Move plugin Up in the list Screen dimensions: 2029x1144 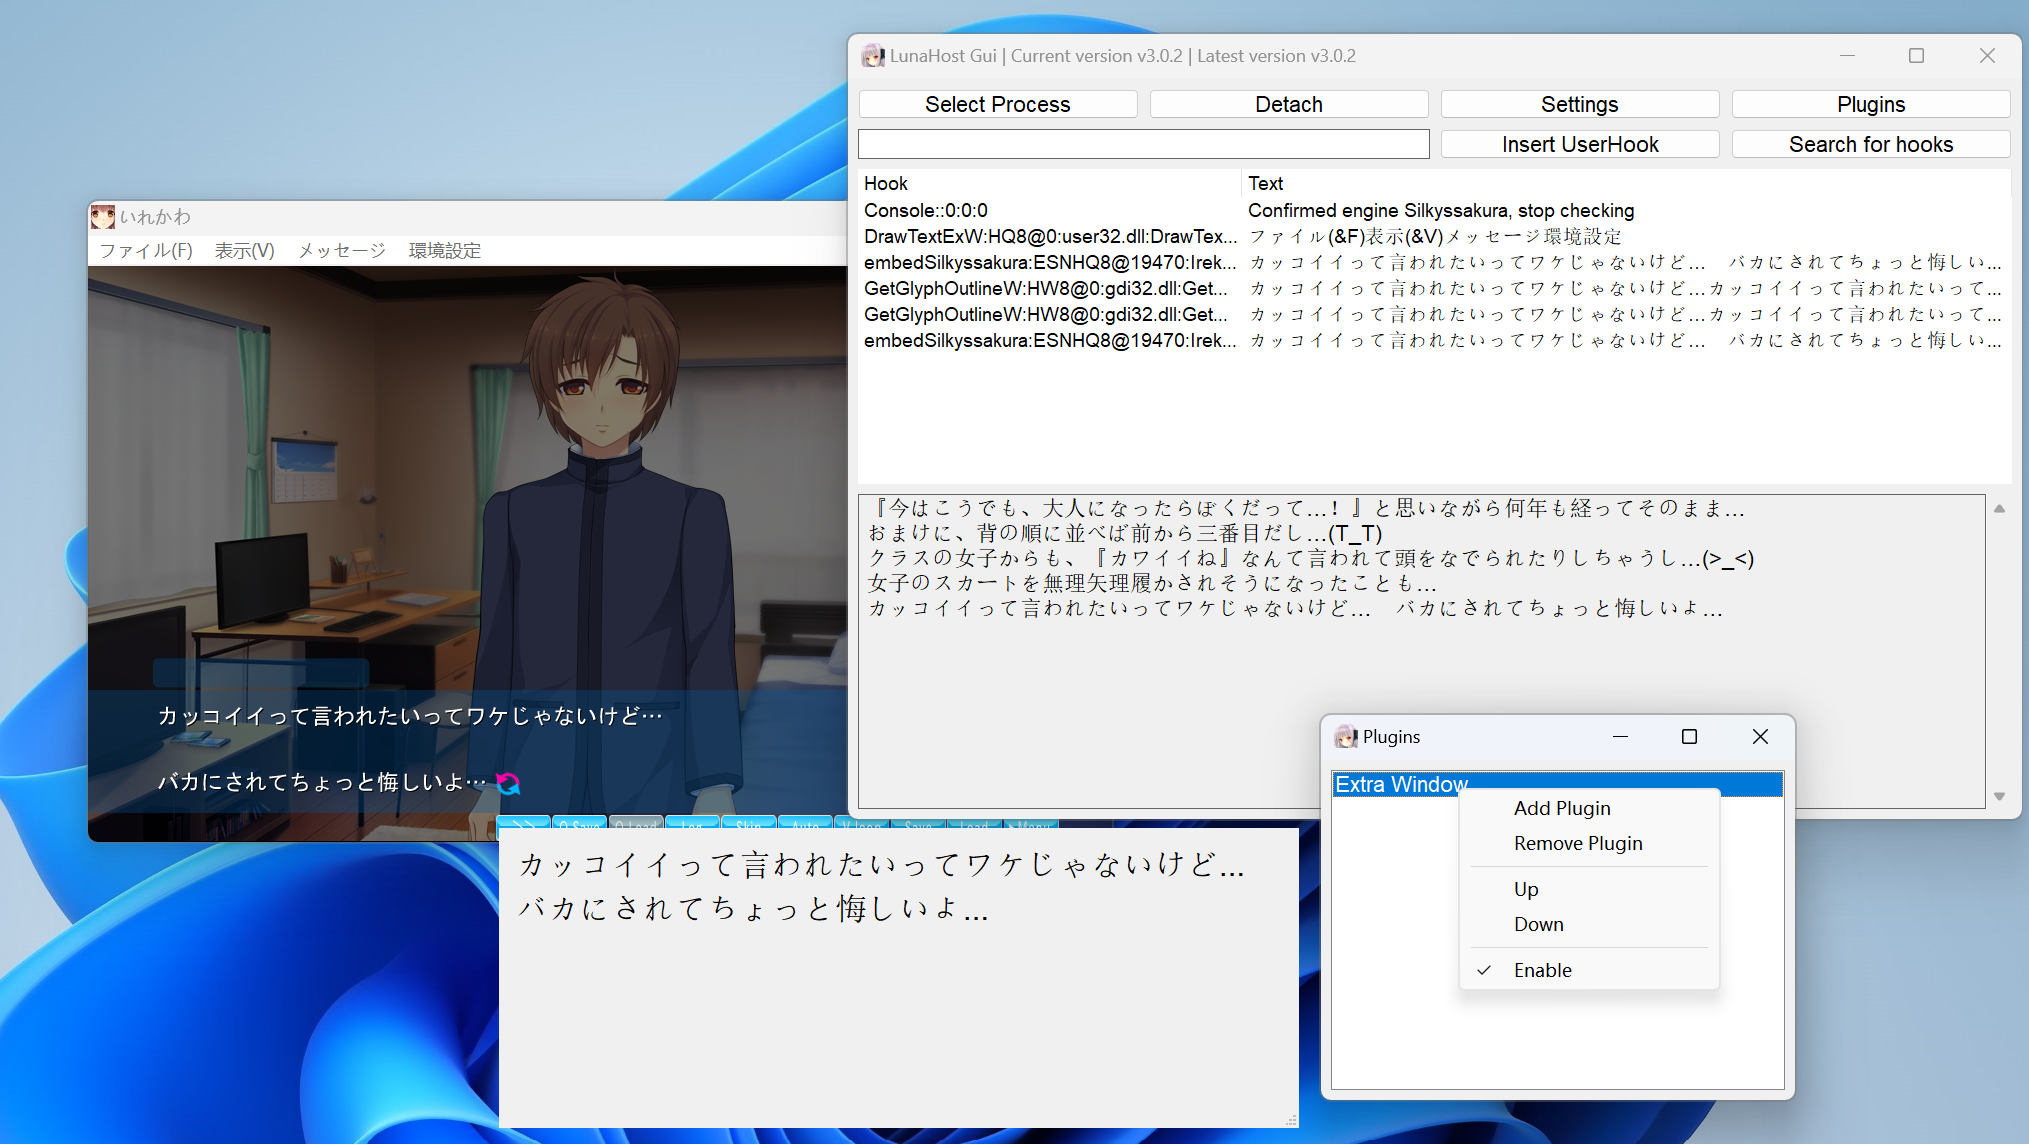[1525, 889]
